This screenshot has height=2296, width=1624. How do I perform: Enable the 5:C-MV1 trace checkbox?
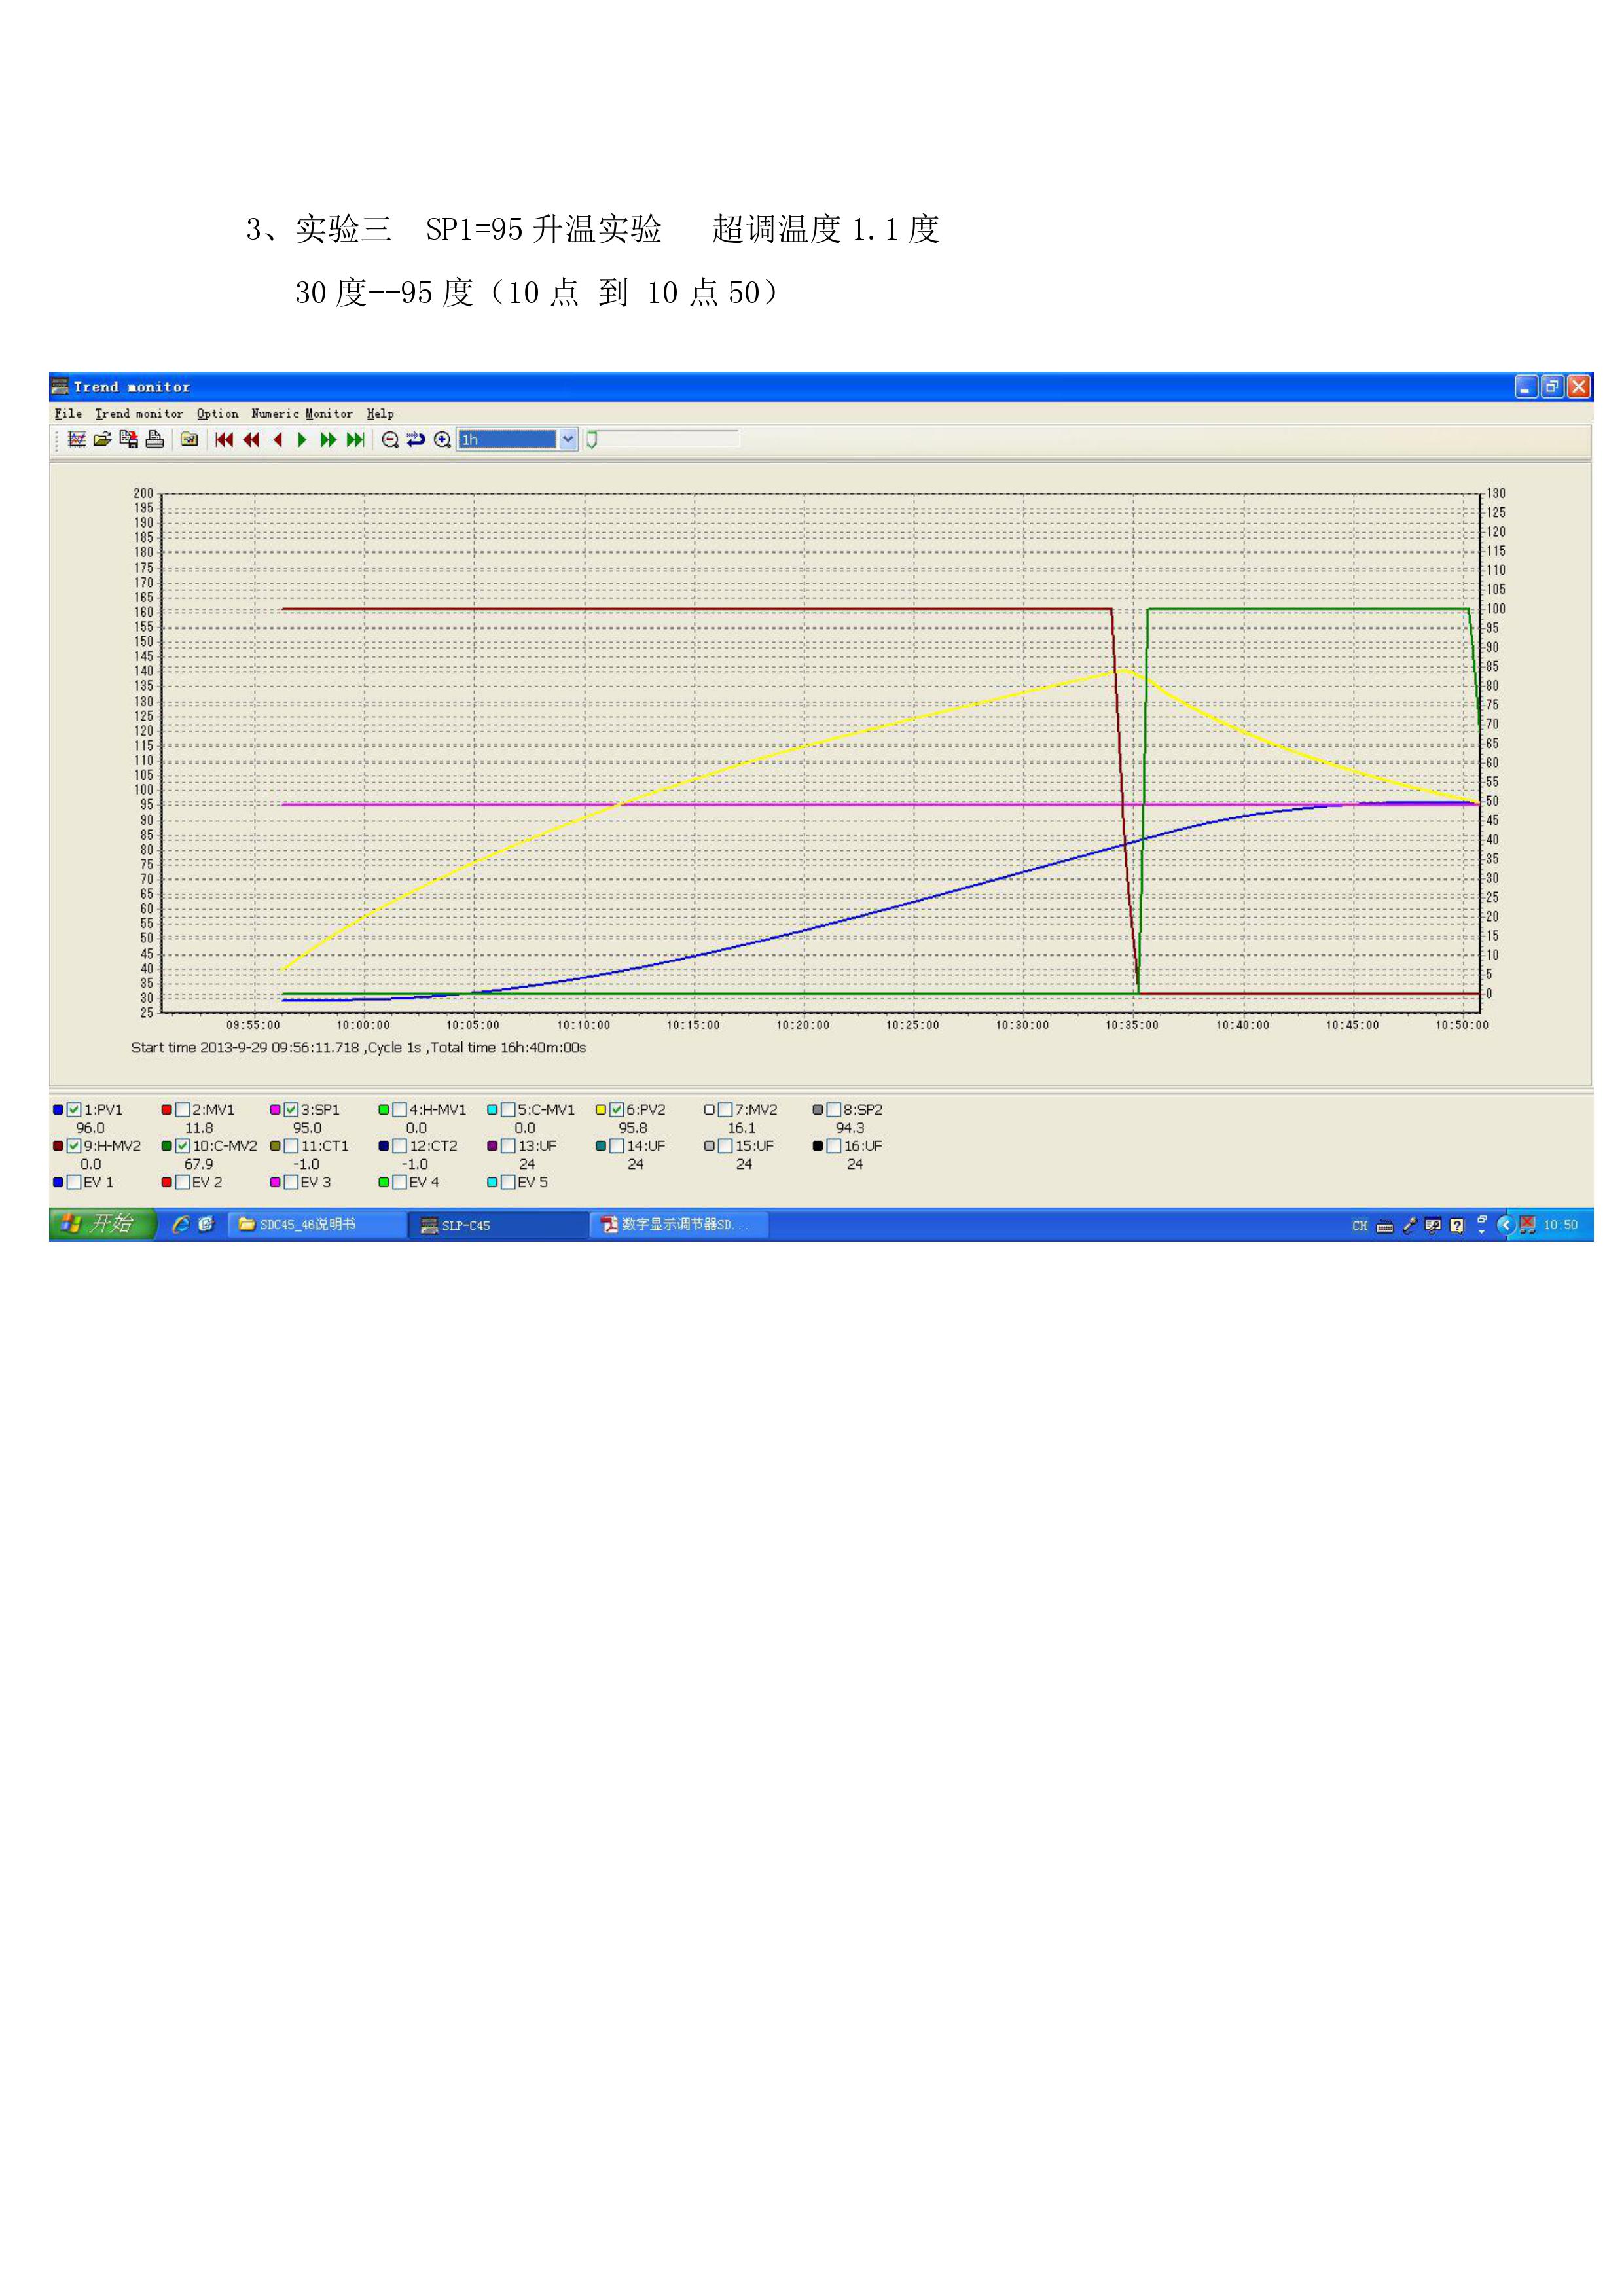click(x=508, y=1110)
